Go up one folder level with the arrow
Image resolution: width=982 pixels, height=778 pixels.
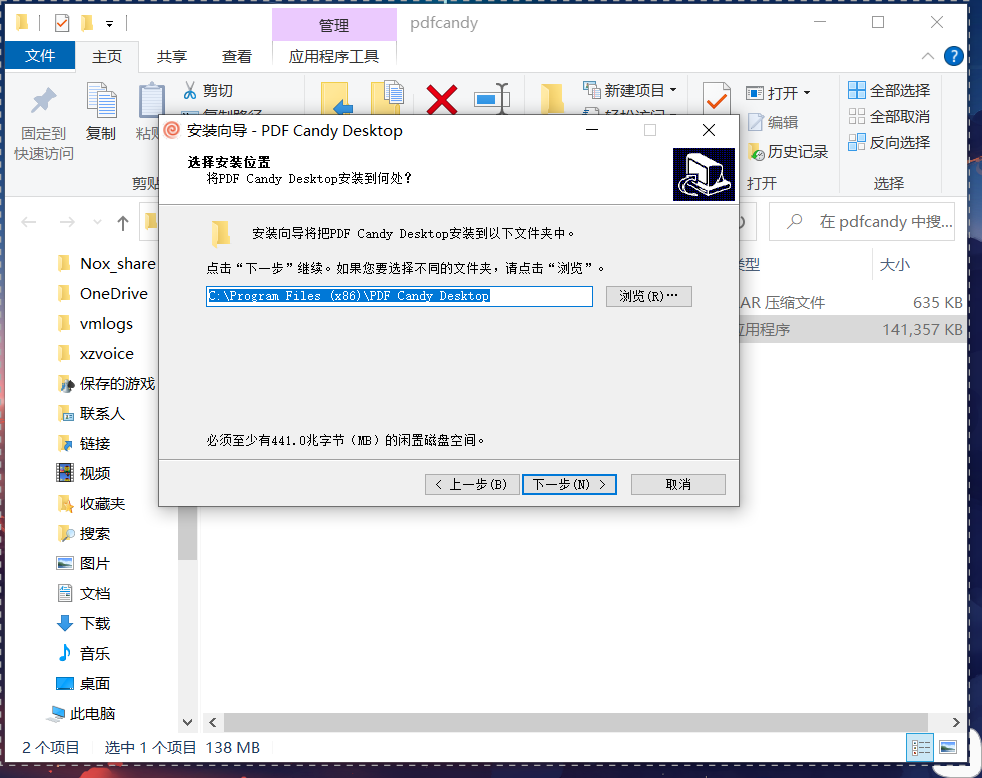point(123,222)
